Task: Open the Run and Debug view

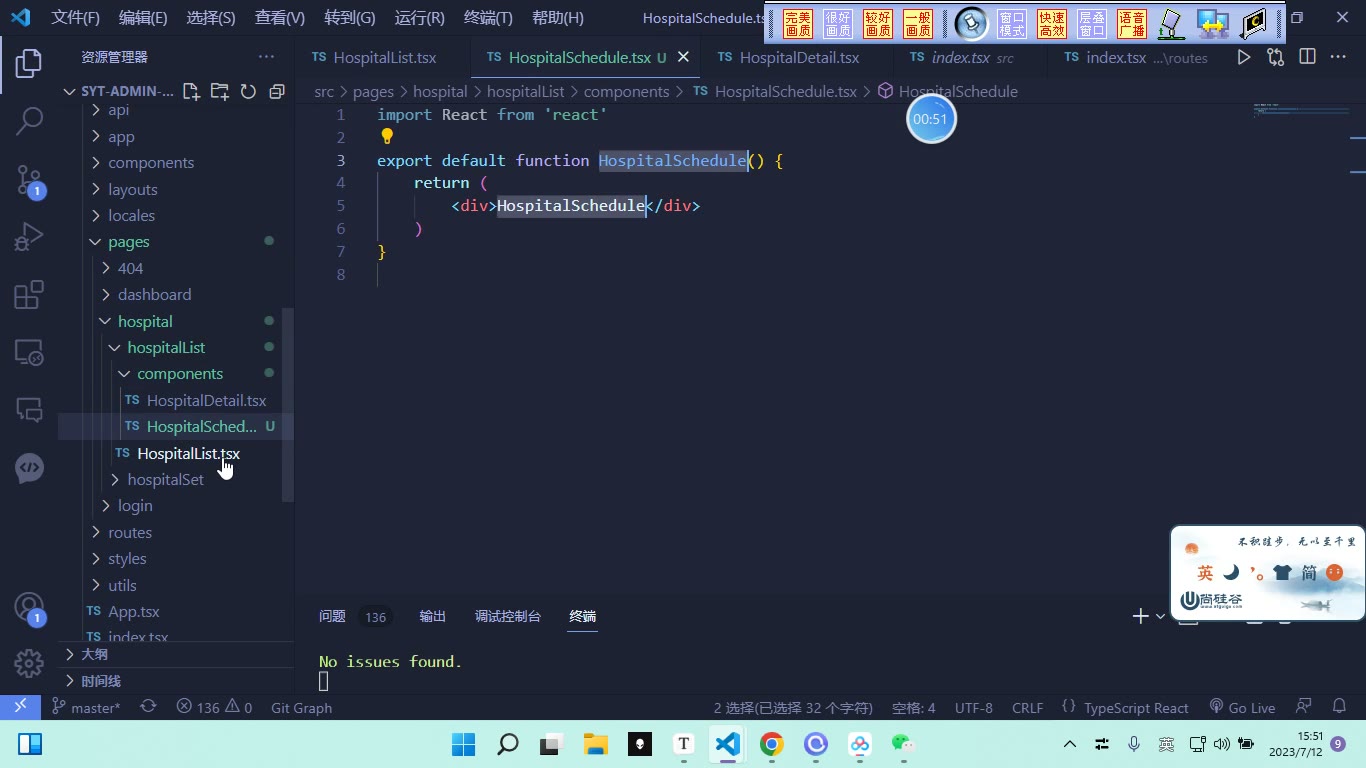Action: click(29, 237)
